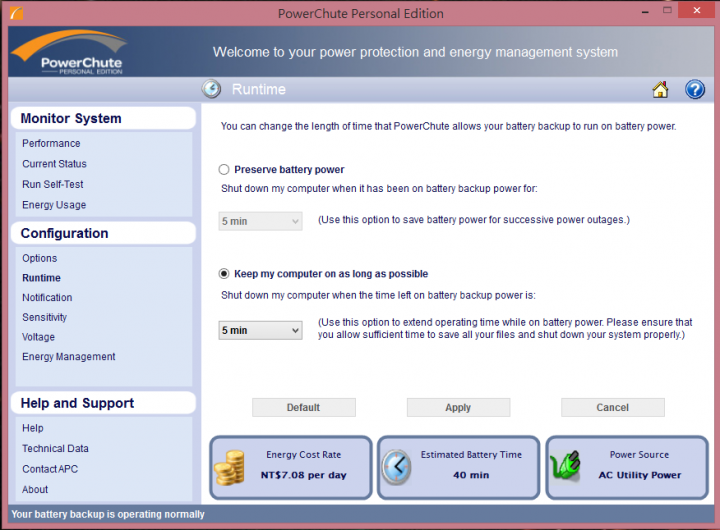Go to Run Self-Test
The height and width of the screenshot is (530, 720).
[x=53, y=184]
